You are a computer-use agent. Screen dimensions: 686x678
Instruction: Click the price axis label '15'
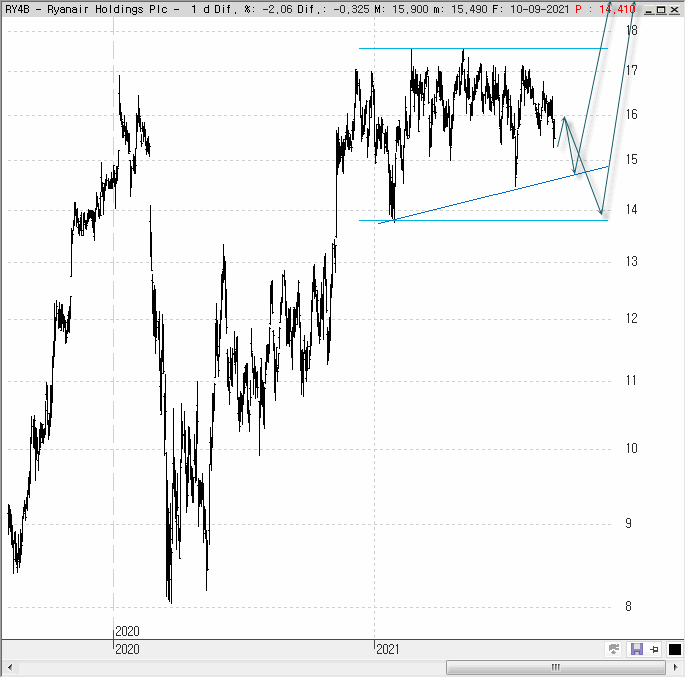click(x=631, y=160)
